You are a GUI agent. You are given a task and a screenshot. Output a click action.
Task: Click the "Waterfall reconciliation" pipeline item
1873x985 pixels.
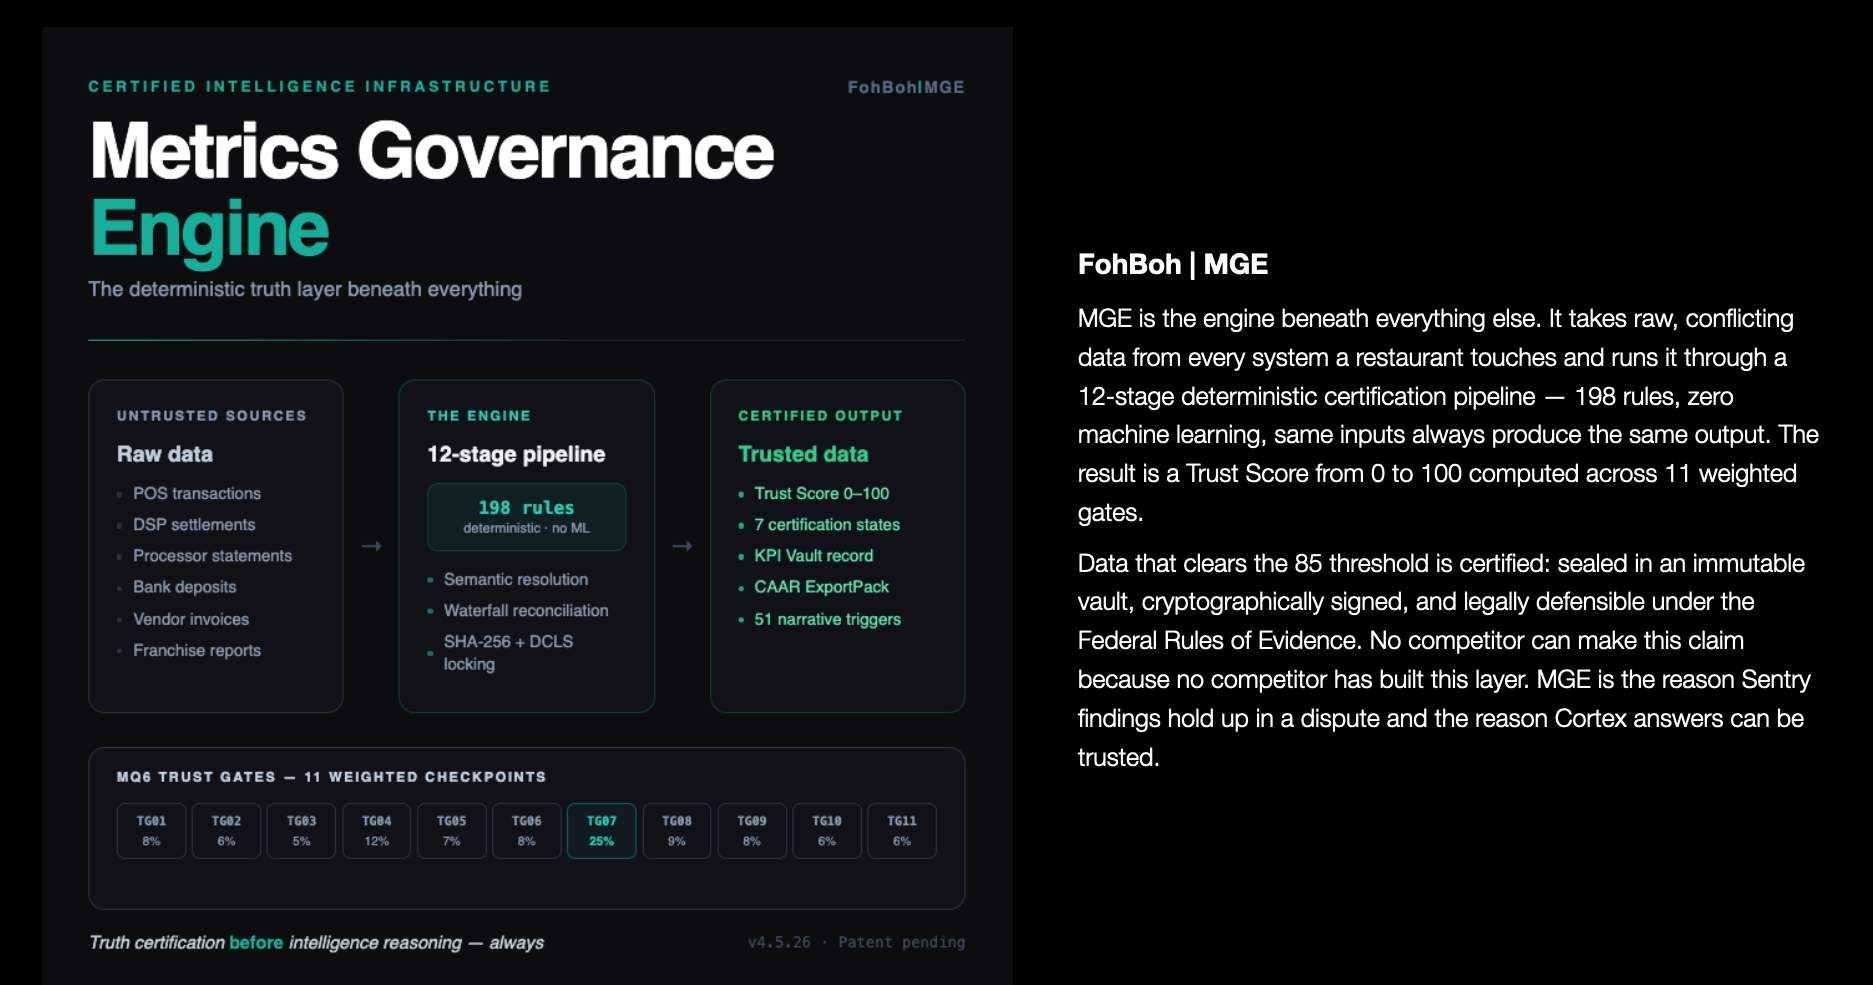pyautogui.click(x=526, y=611)
